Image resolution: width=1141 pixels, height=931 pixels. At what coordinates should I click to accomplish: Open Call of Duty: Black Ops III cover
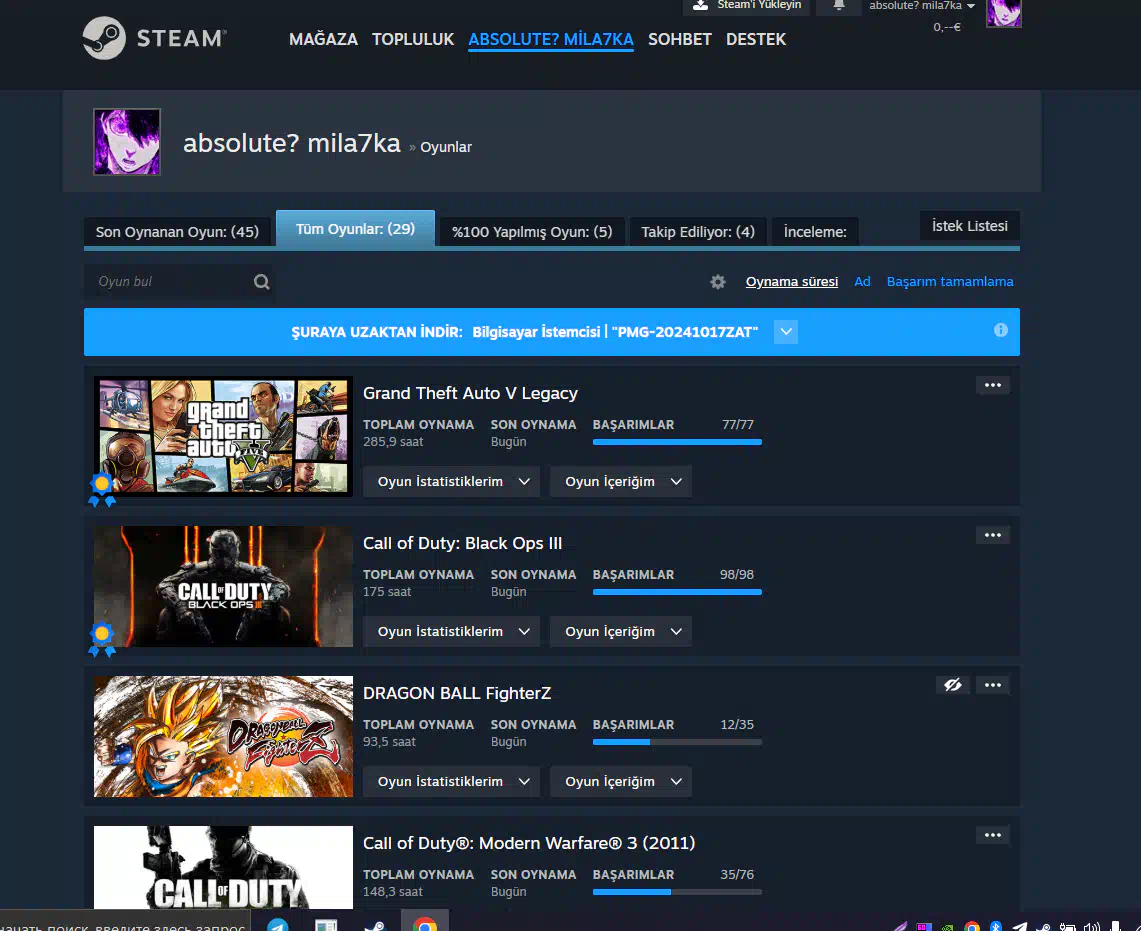[223, 586]
